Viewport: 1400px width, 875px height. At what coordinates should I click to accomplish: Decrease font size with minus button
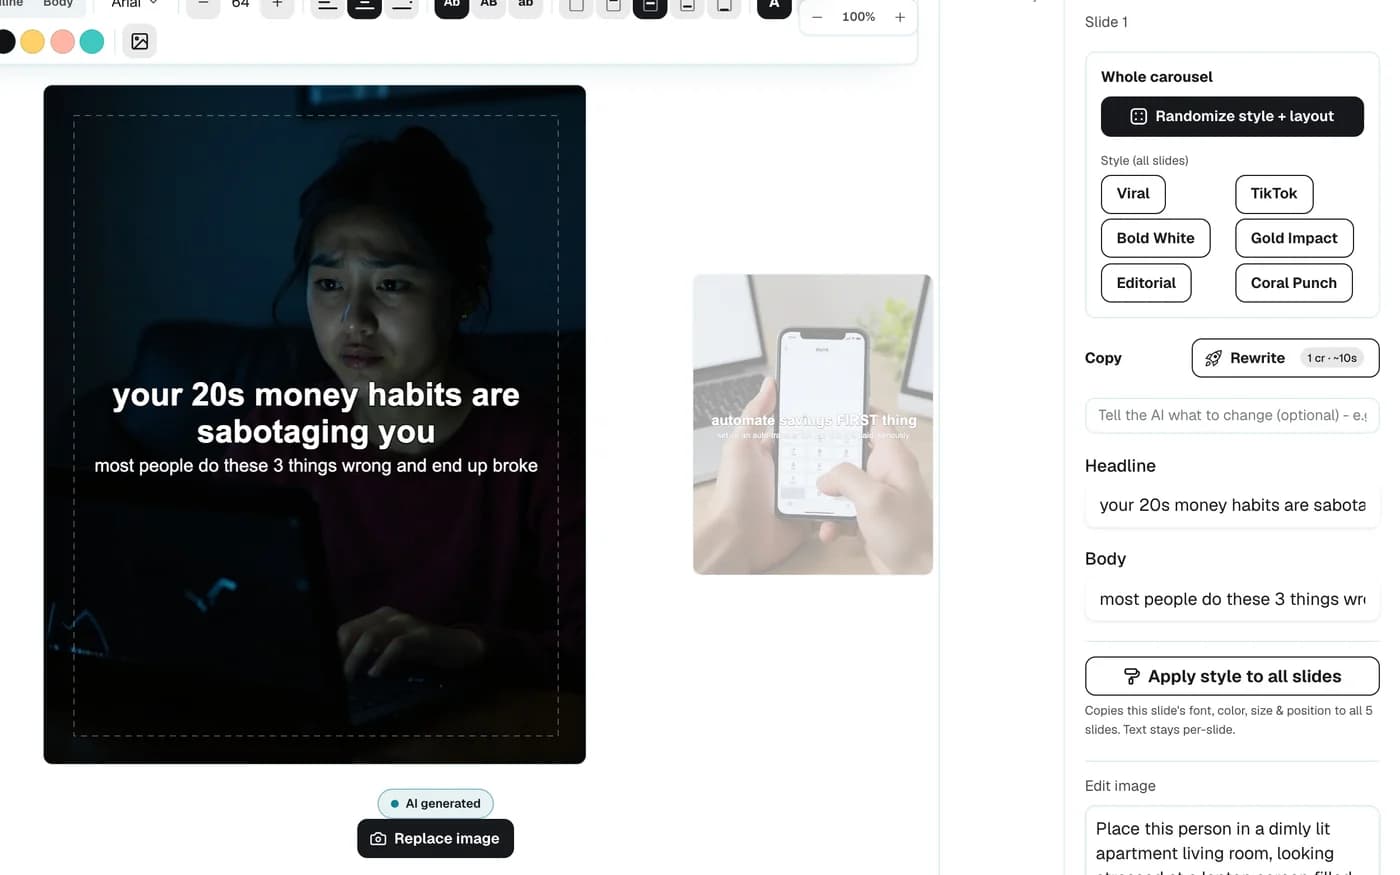(203, 6)
